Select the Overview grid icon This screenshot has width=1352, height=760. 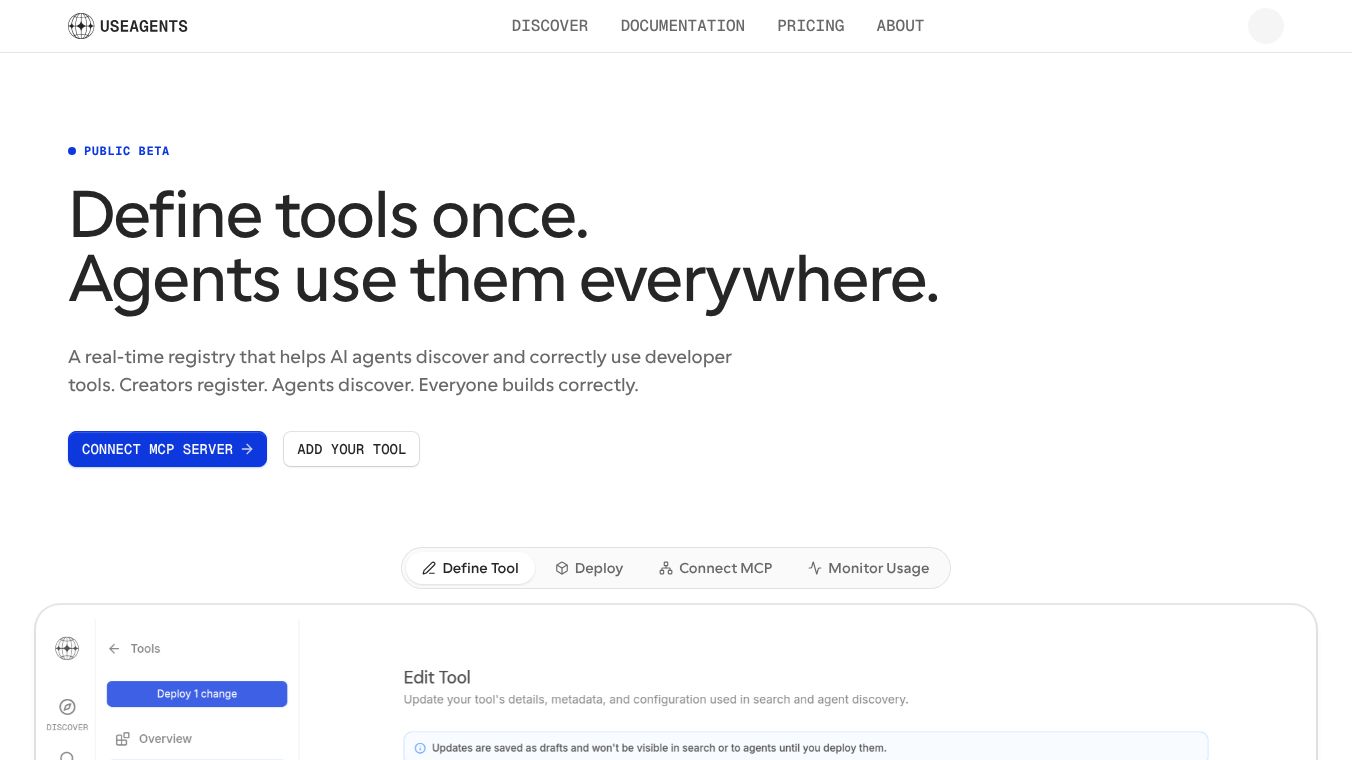123,739
